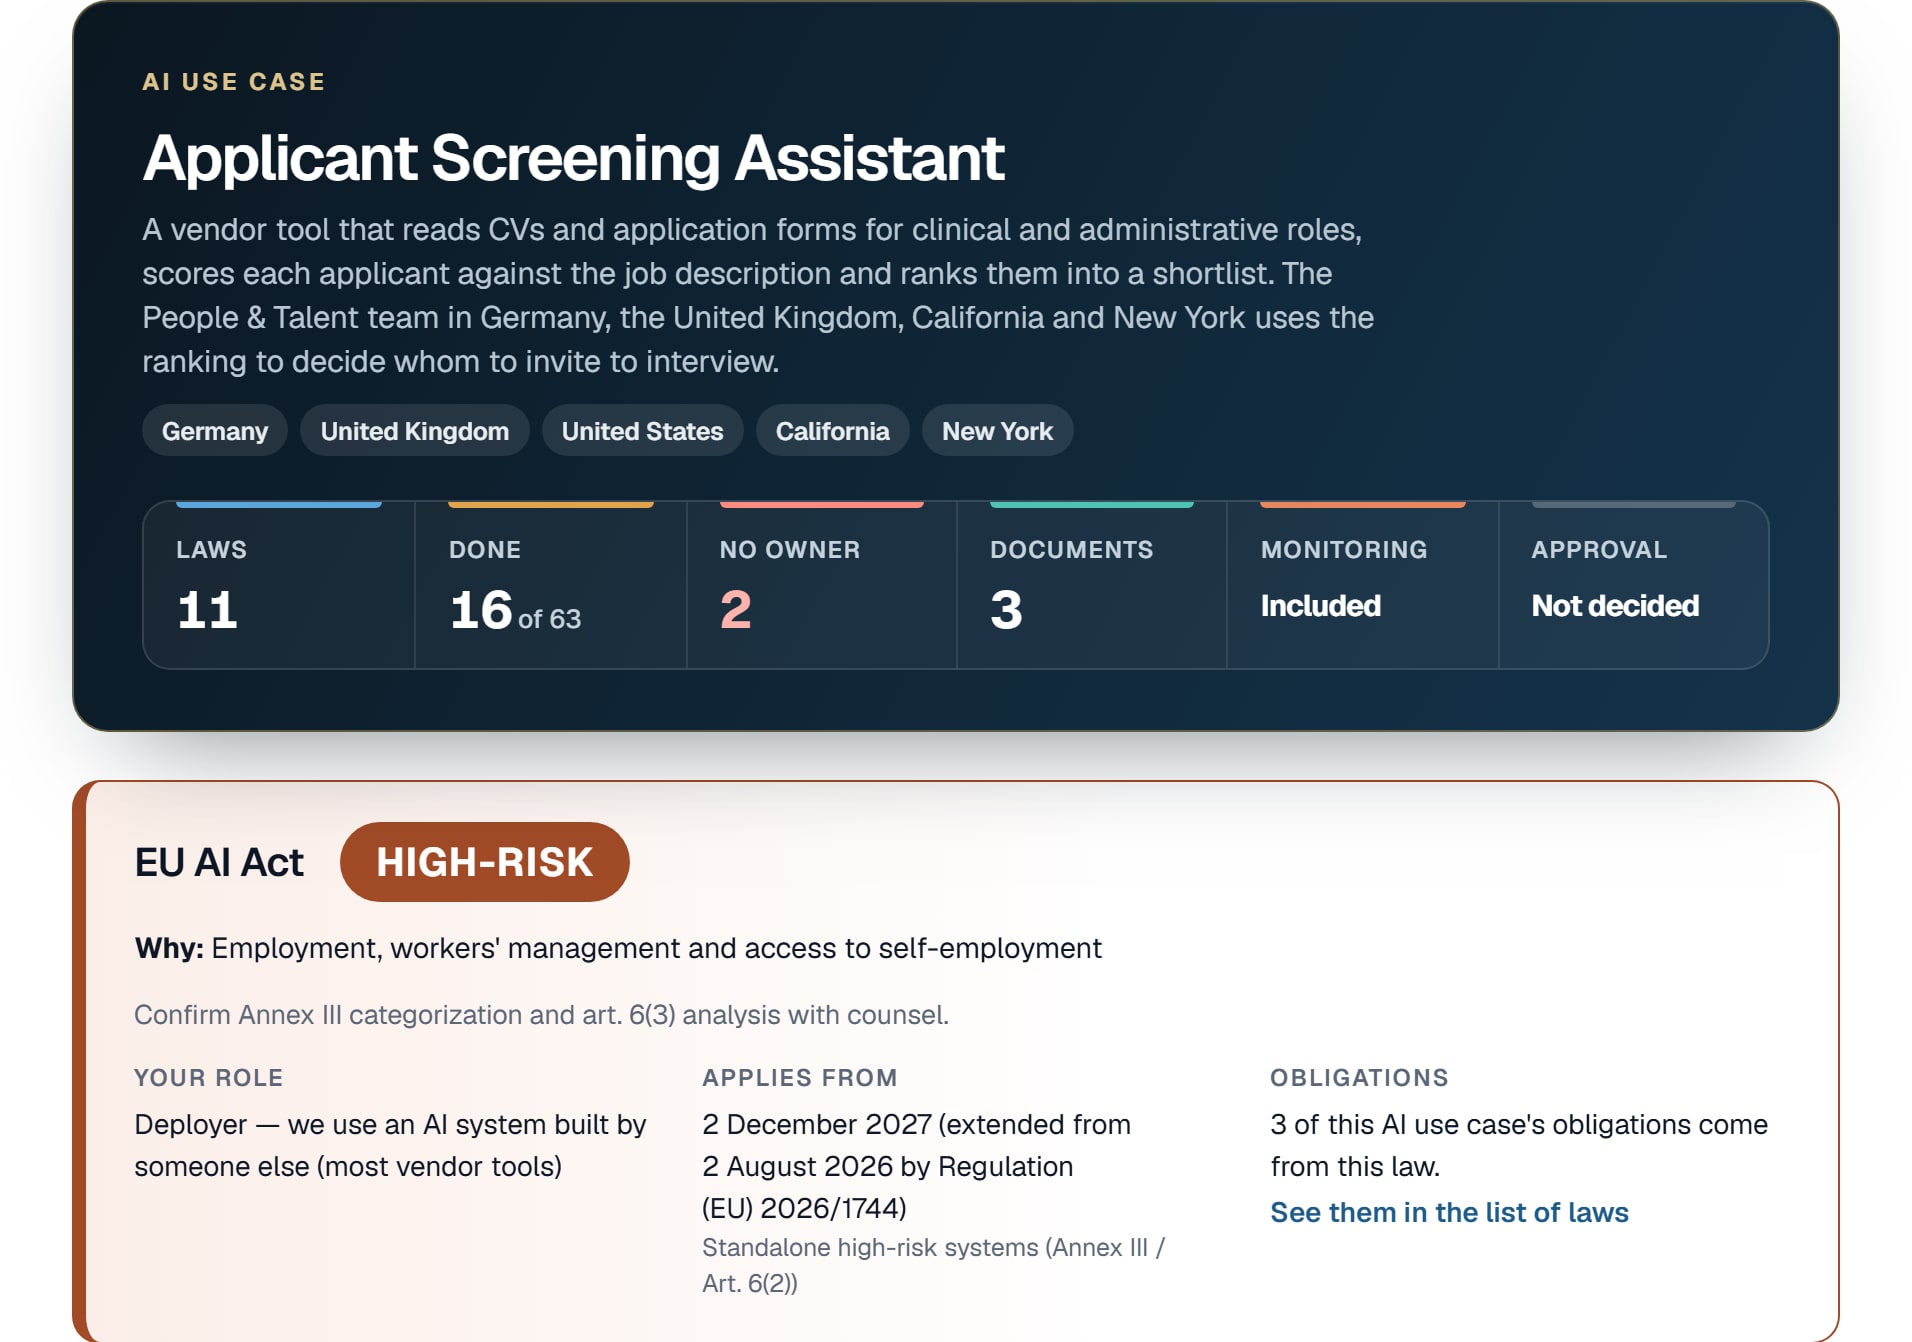Click the No Owner card showing 2
The width and height of the screenshot is (1912, 1342).
point(822,585)
